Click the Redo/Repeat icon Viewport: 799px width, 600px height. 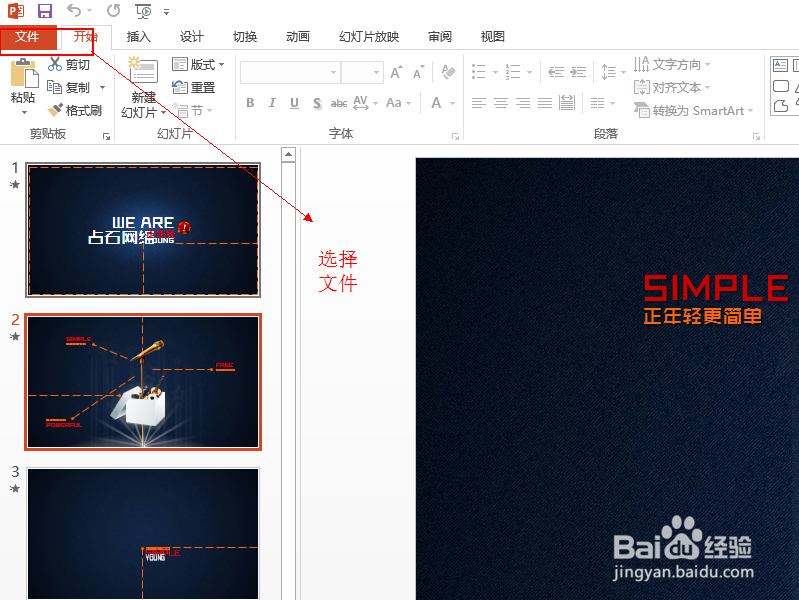coord(113,10)
